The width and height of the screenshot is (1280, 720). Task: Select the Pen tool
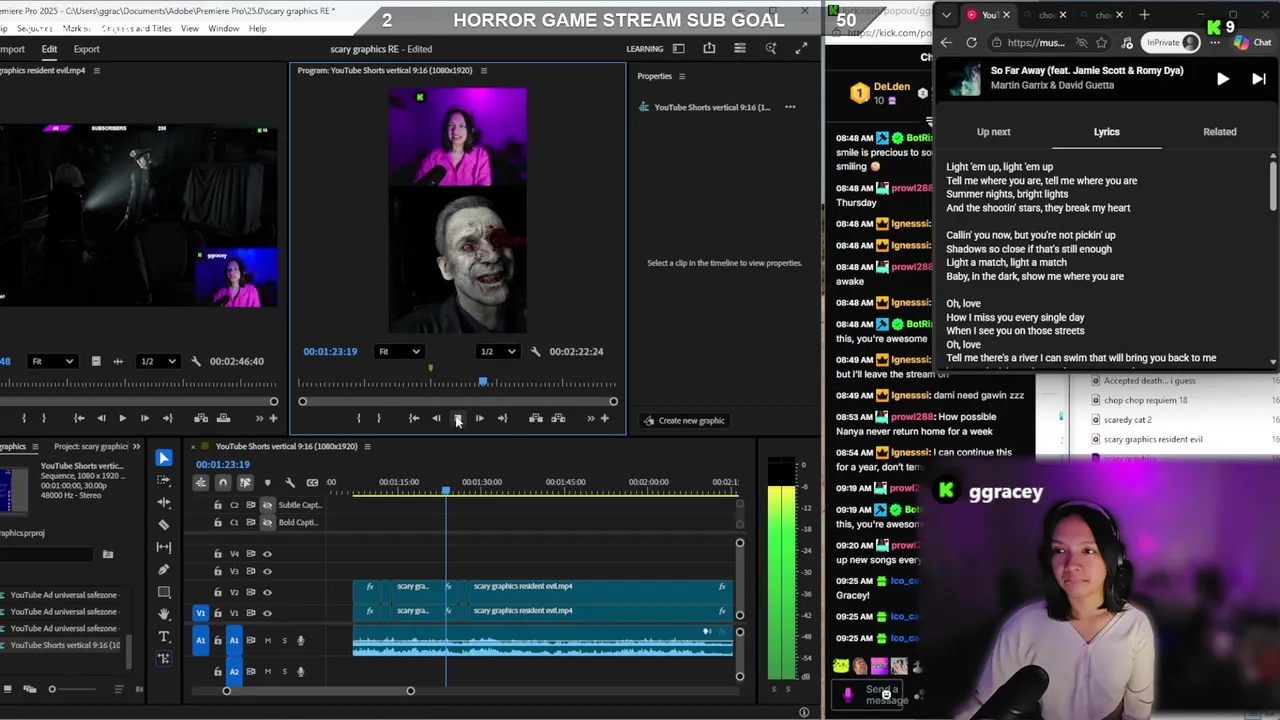[164, 569]
